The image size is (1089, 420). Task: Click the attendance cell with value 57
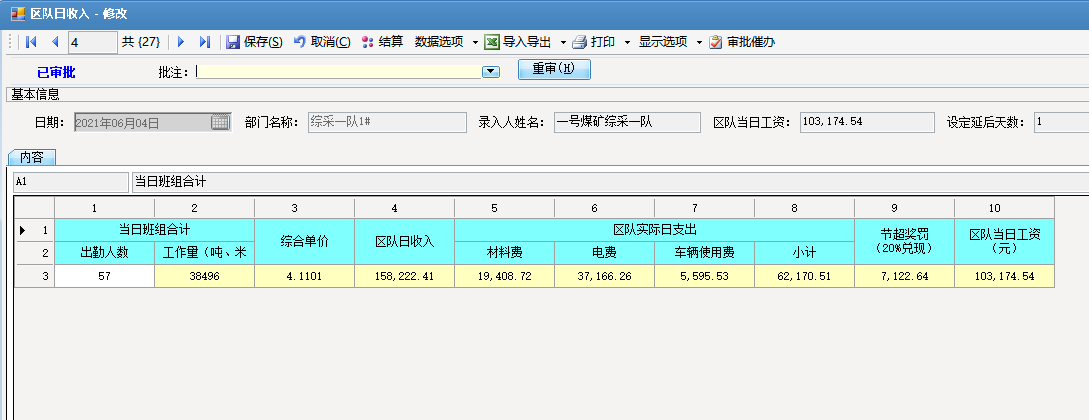pos(104,276)
